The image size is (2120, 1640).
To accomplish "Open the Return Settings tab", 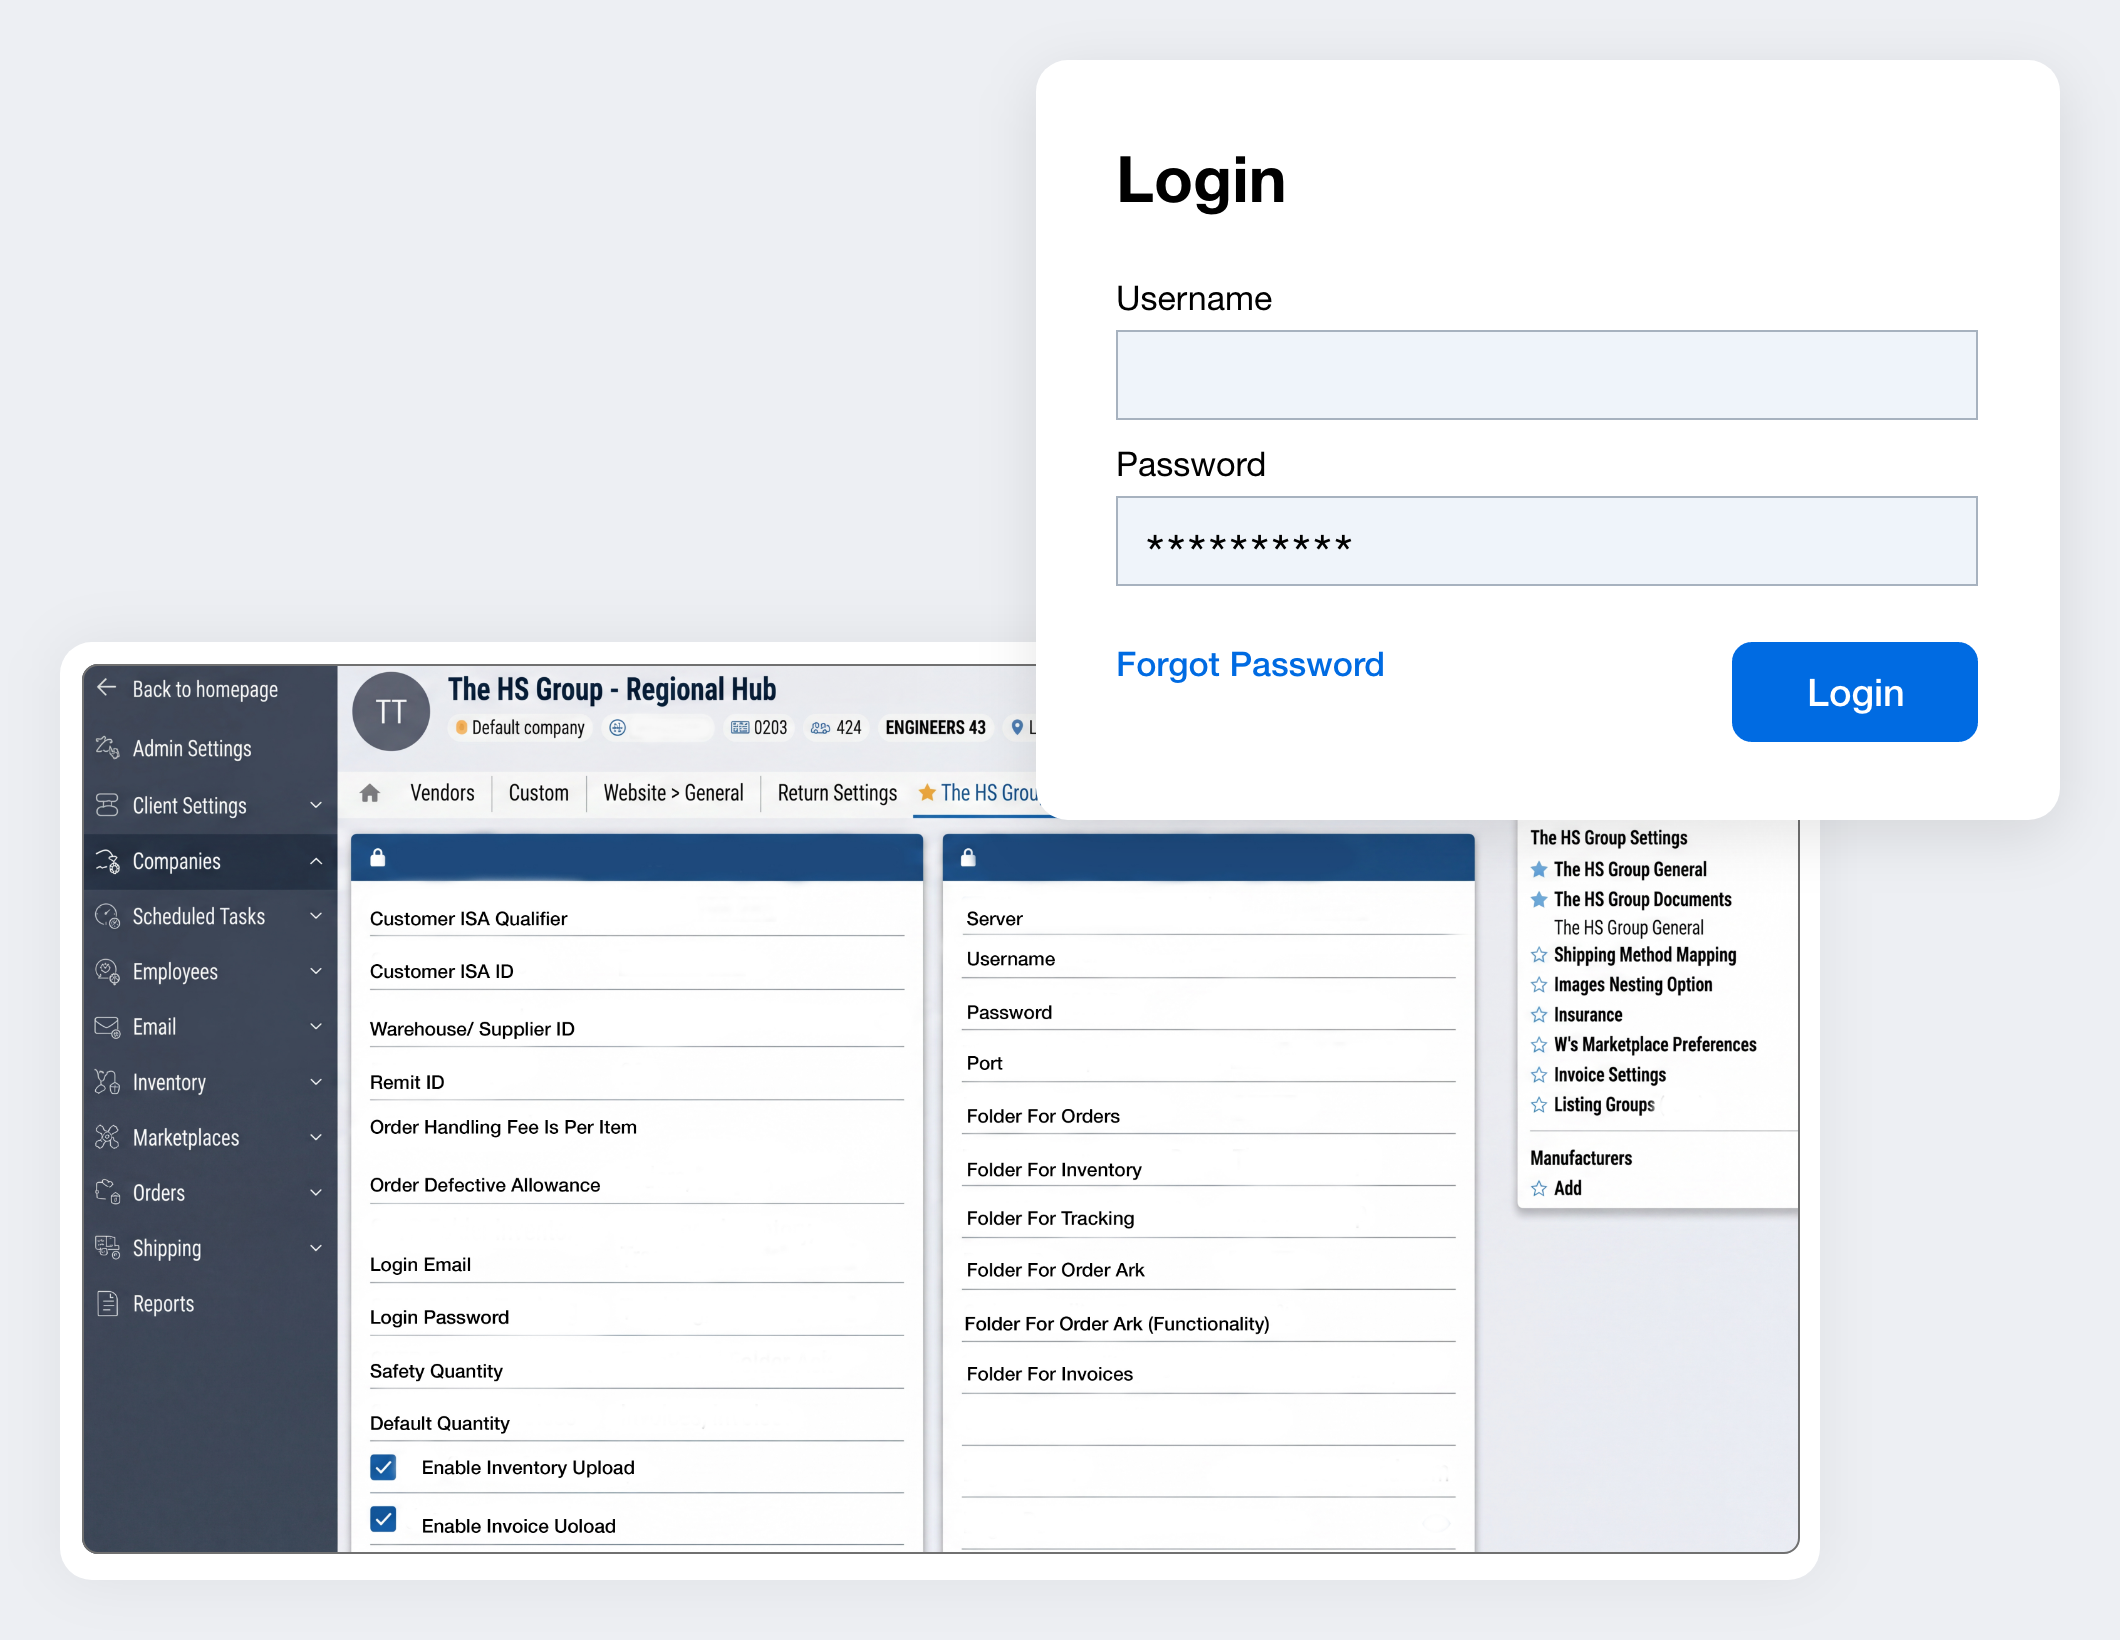I will pyautogui.click(x=837, y=793).
